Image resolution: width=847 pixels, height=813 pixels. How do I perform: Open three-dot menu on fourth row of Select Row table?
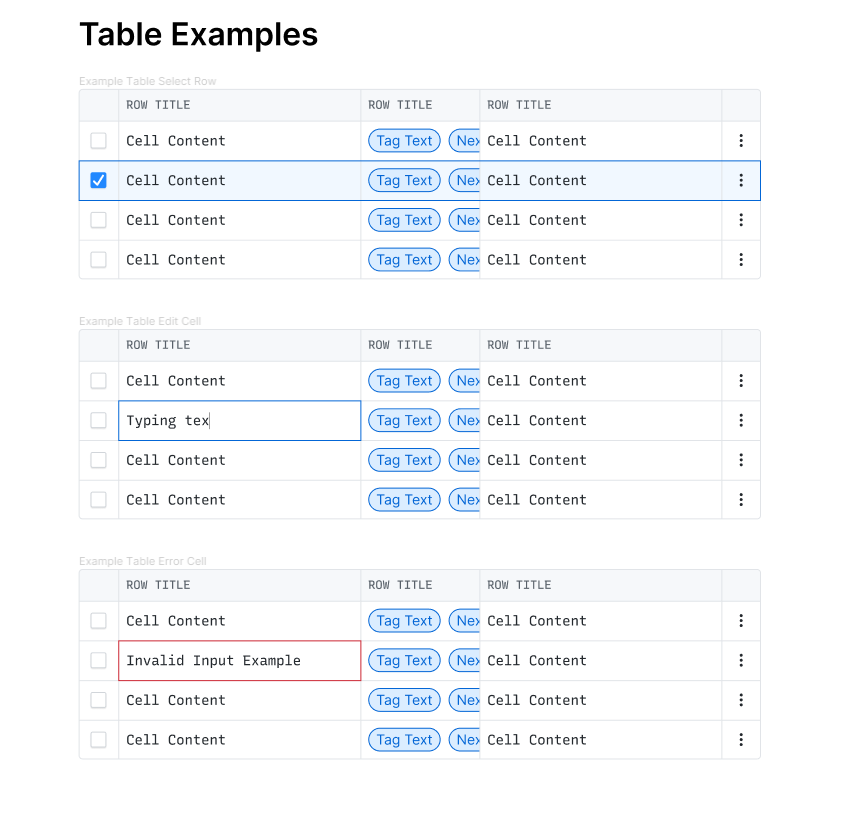(x=741, y=259)
